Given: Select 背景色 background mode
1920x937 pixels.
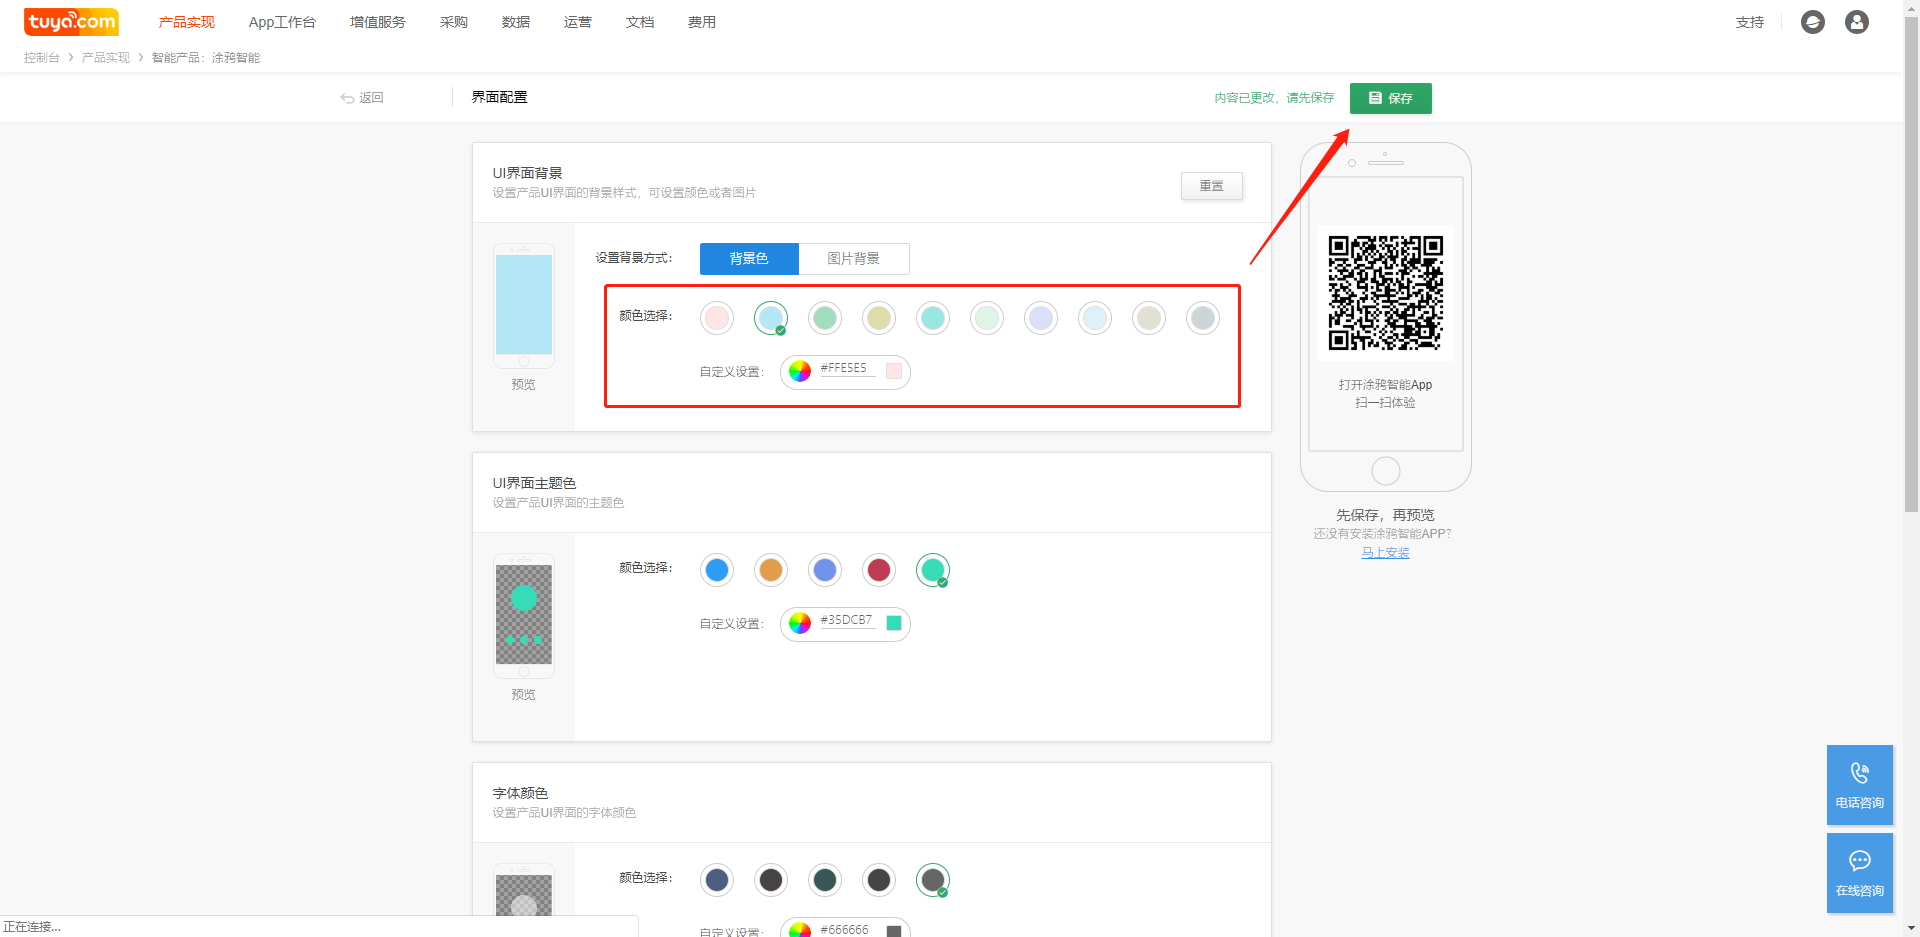Looking at the screenshot, I should [x=749, y=259].
